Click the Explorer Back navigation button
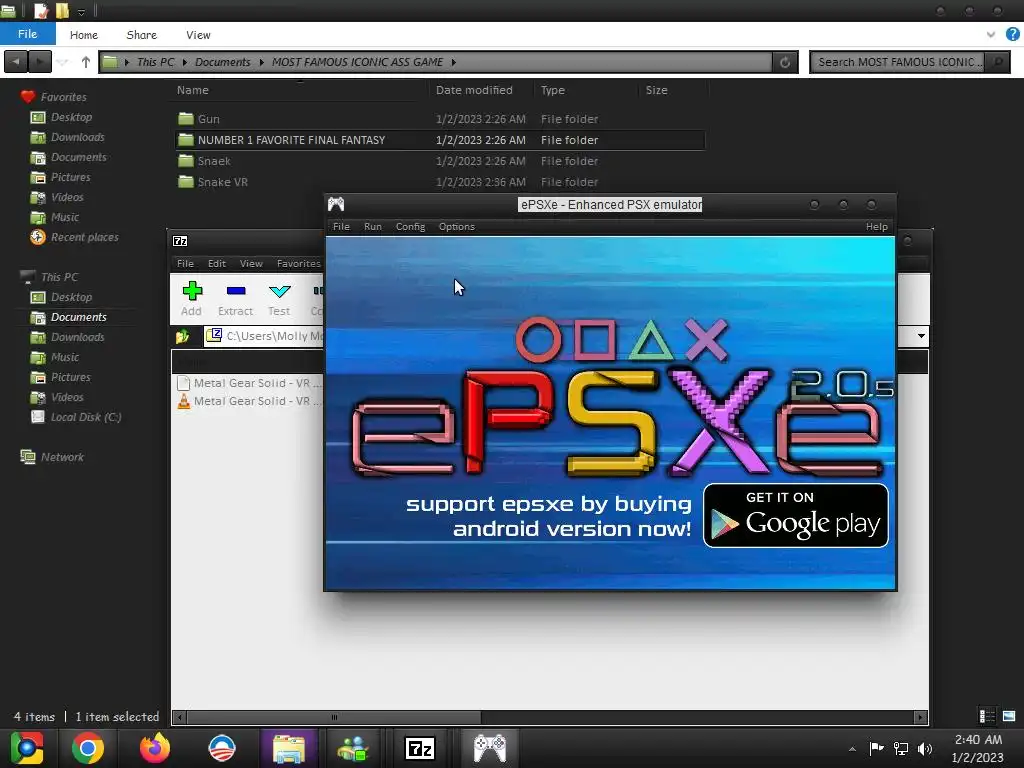The width and height of the screenshot is (1024, 768). pos(16,62)
